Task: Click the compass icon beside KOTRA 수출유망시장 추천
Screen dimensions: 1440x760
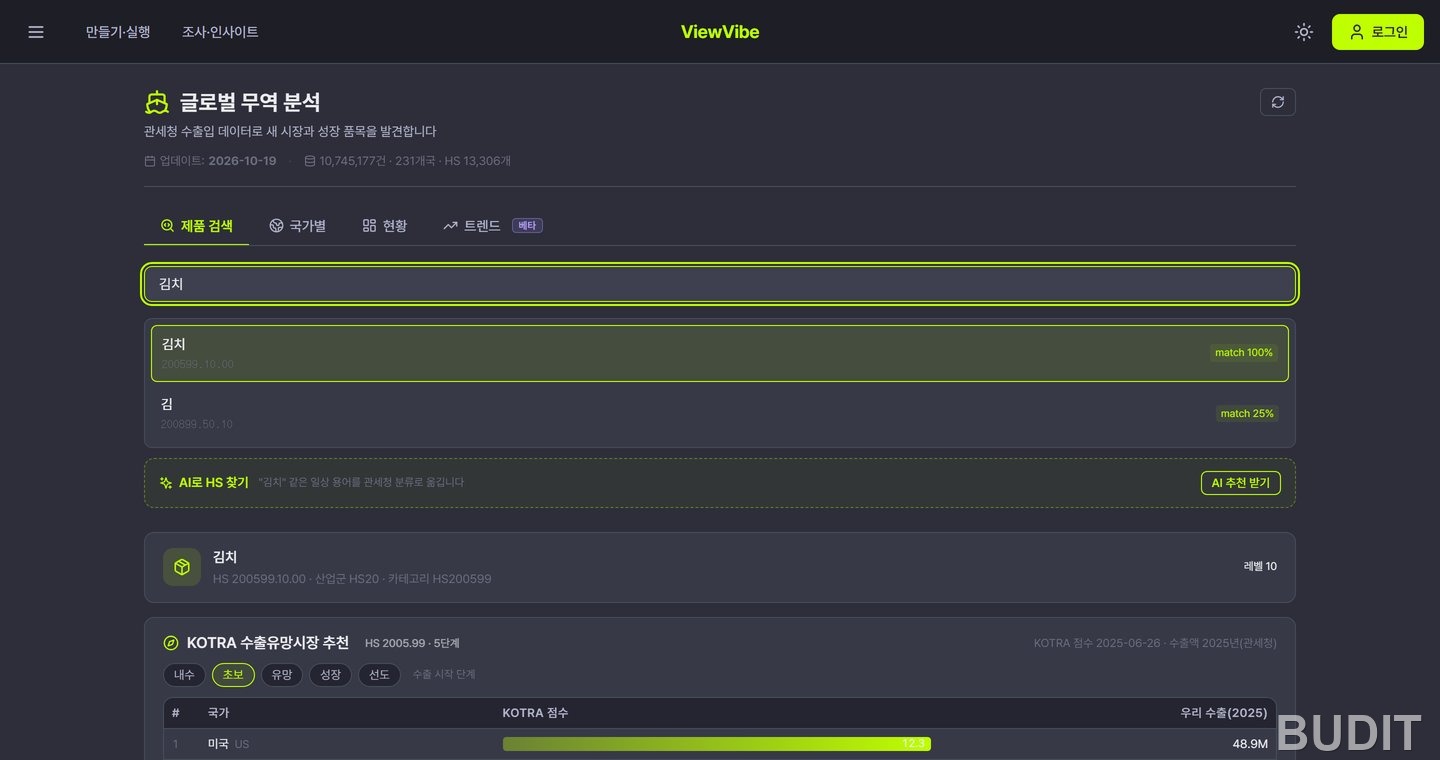Action: (x=171, y=643)
